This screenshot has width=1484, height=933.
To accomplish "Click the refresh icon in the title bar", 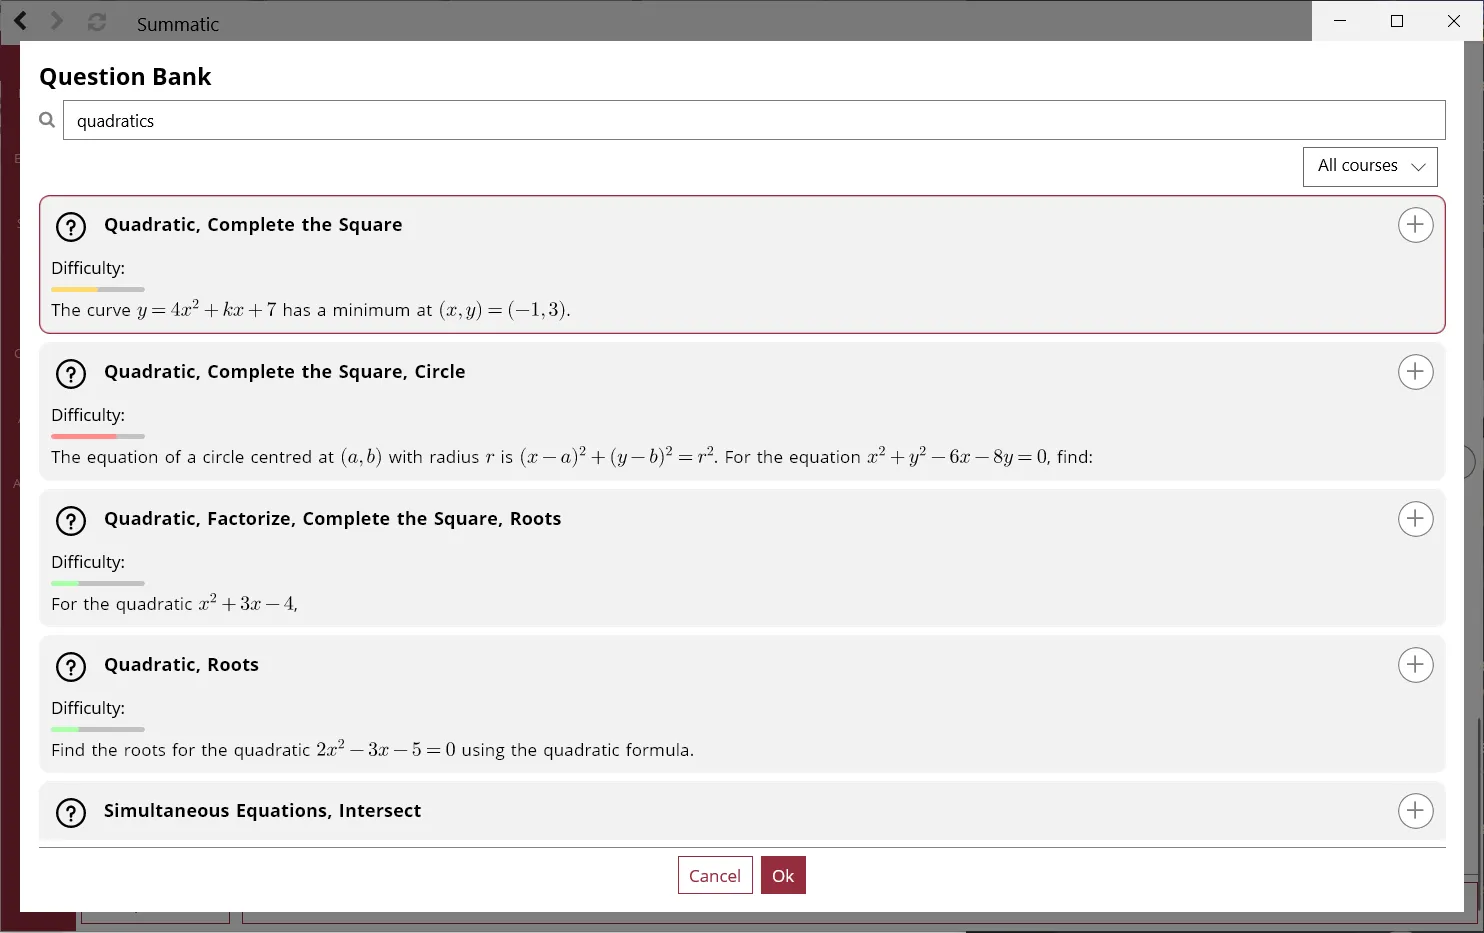I will pos(96,21).
